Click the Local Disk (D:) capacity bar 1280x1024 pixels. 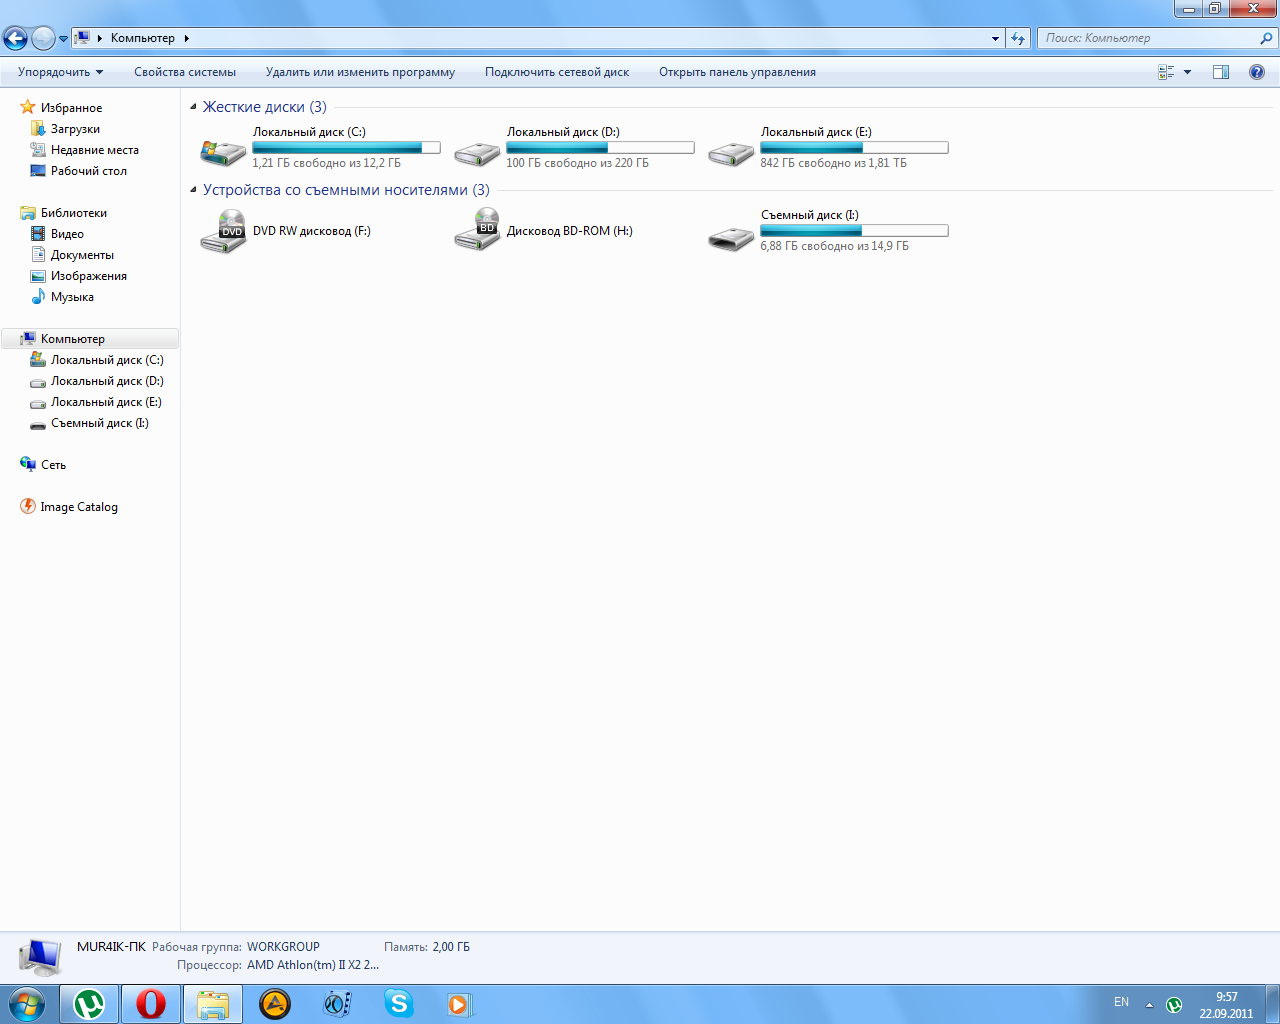point(600,148)
